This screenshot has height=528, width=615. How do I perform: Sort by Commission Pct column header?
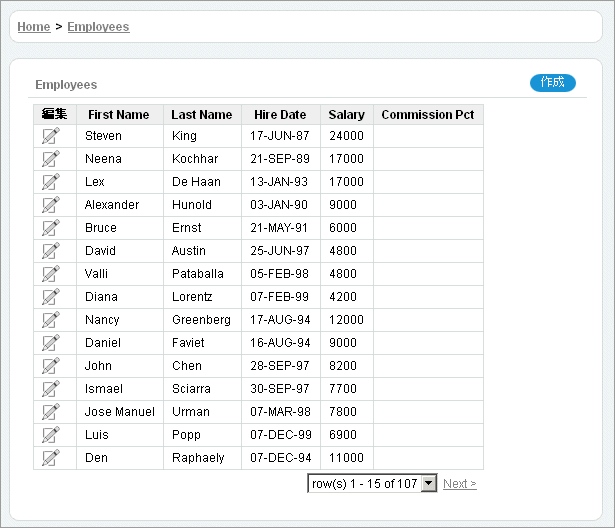point(428,115)
